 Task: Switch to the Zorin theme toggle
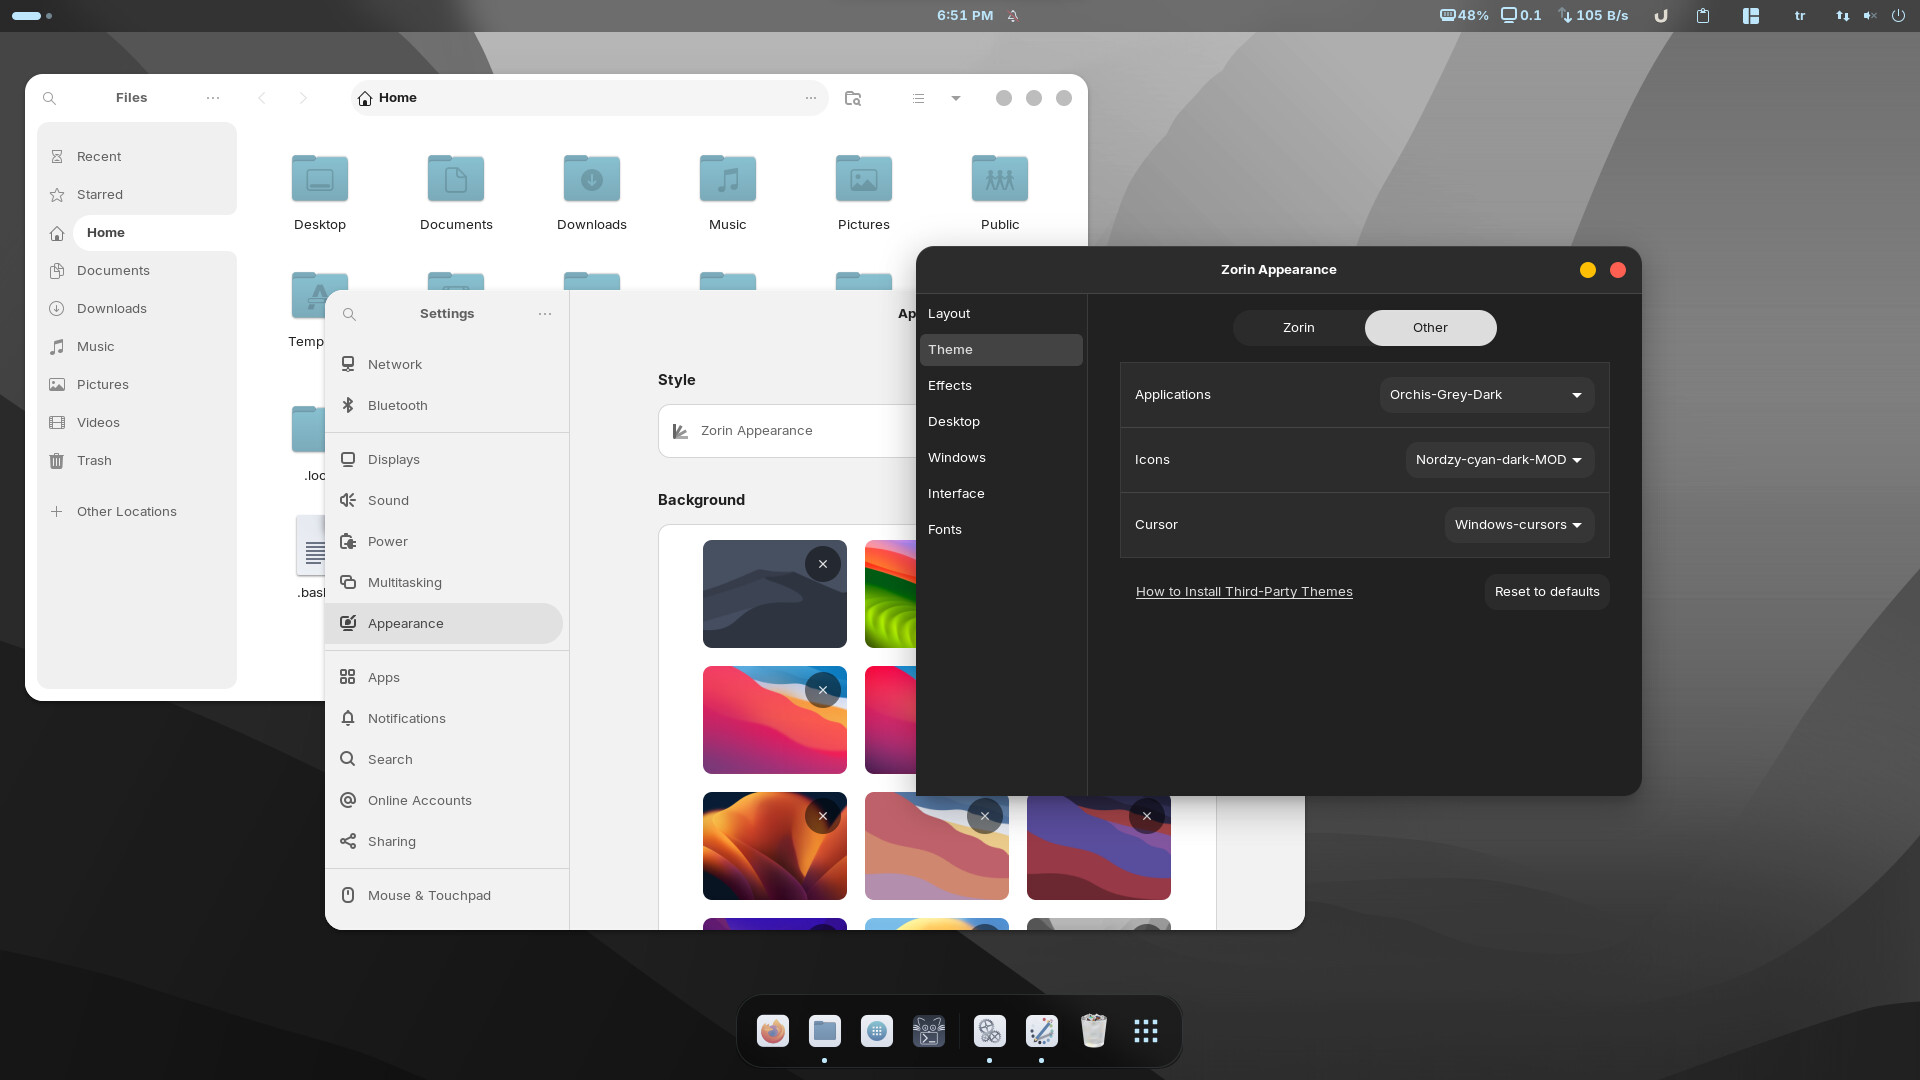(1298, 328)
